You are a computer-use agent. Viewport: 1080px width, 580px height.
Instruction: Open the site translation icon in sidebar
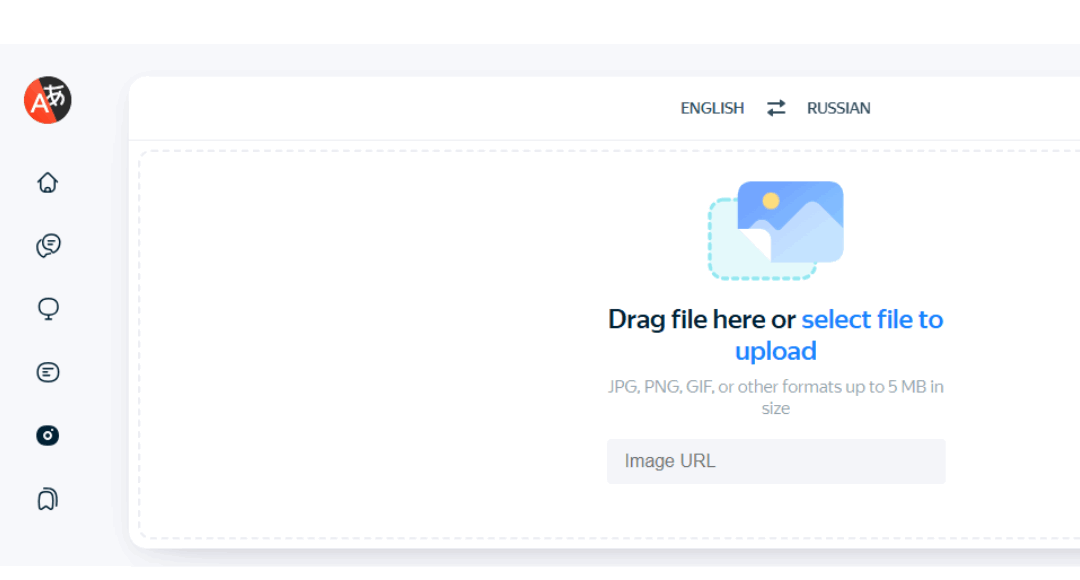point(47,308)
